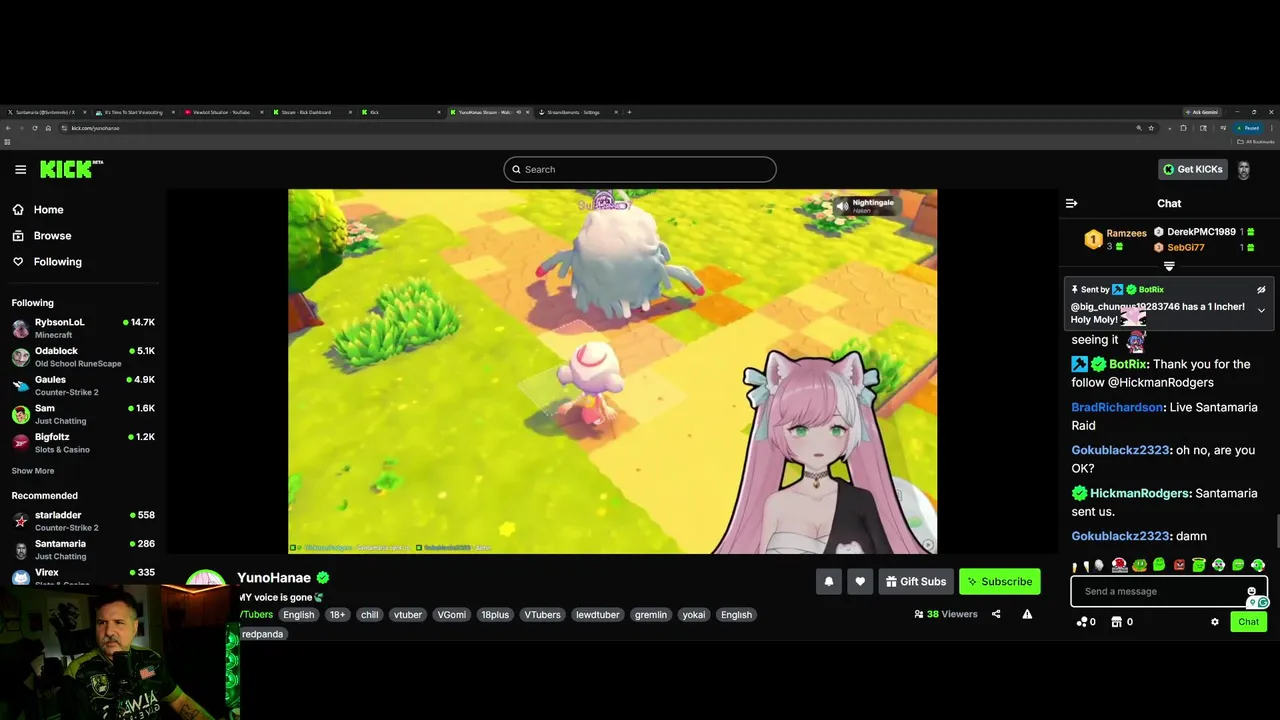
Task: Expand the gift leaderboard arrow
Action: [x=1169, y=267]
